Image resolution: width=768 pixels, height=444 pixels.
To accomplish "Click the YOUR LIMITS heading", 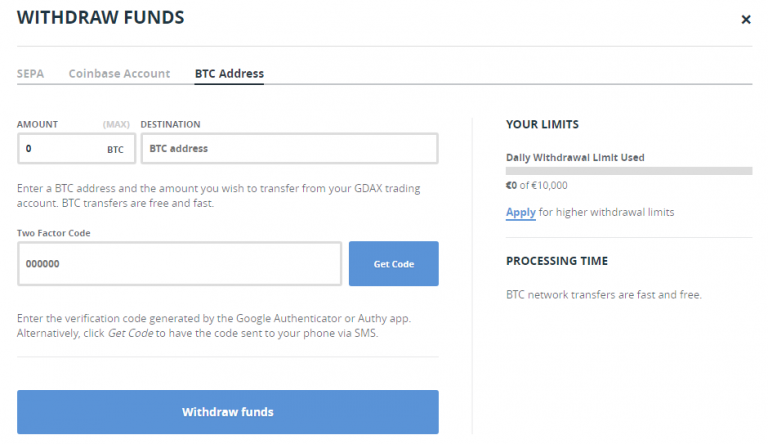I will (x=542, y=124).
